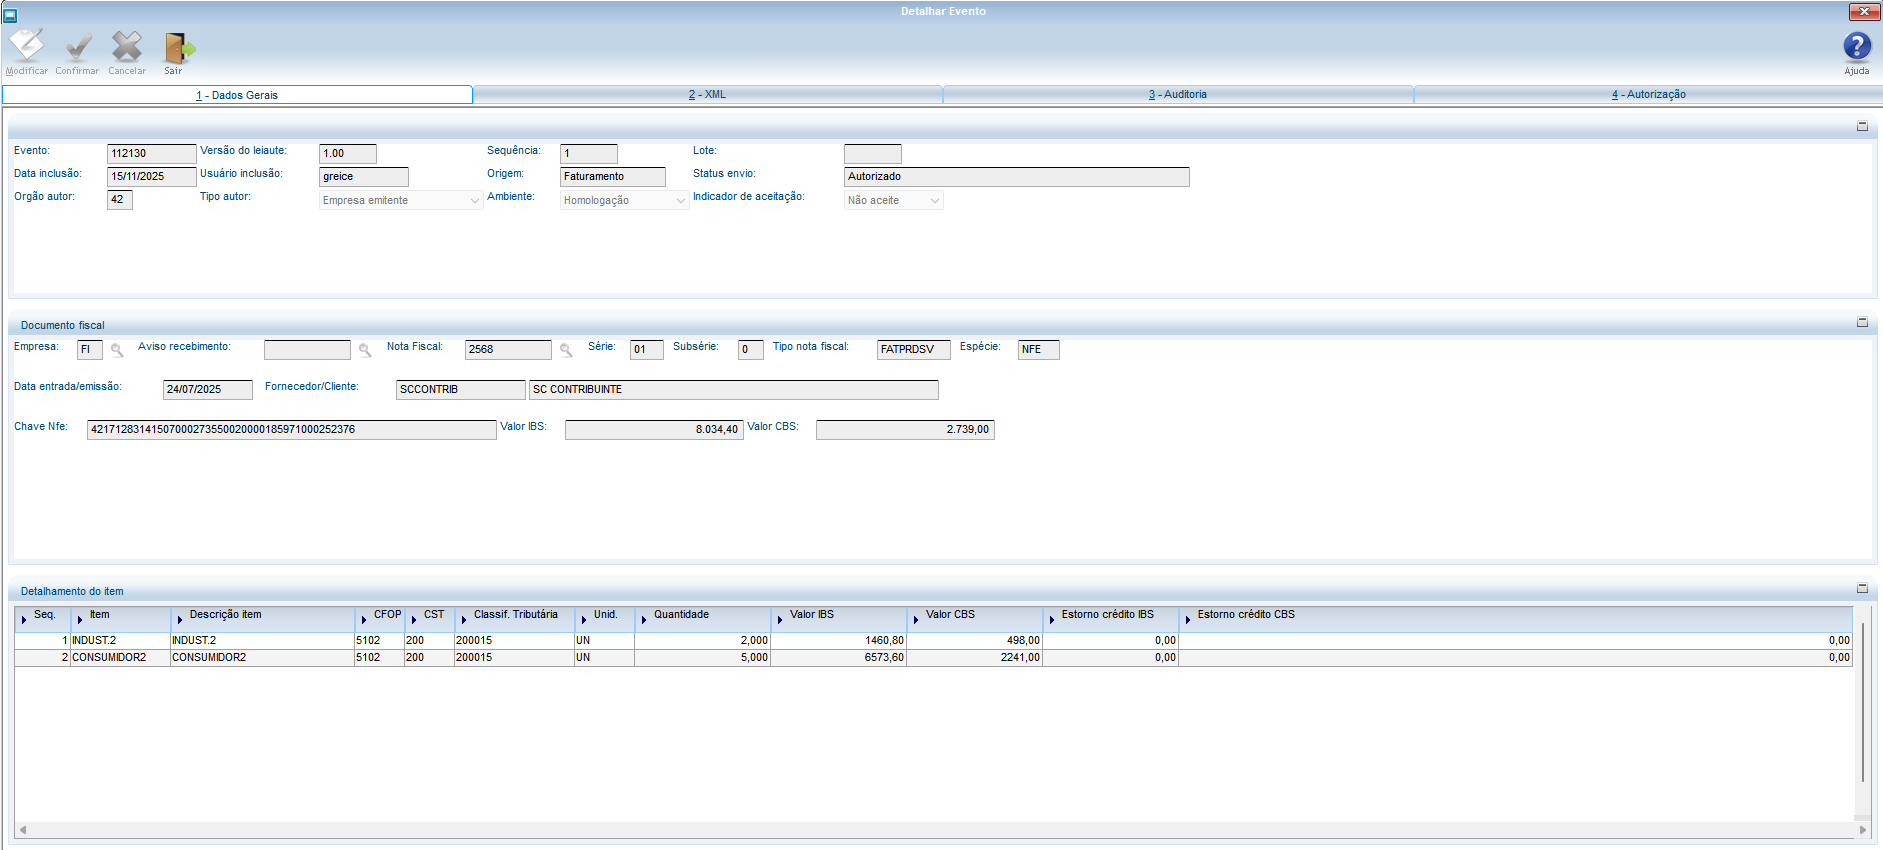Click the Valor IBS field 8.034,40
This screenshot has width=1883, height=850.
[654, 430]
